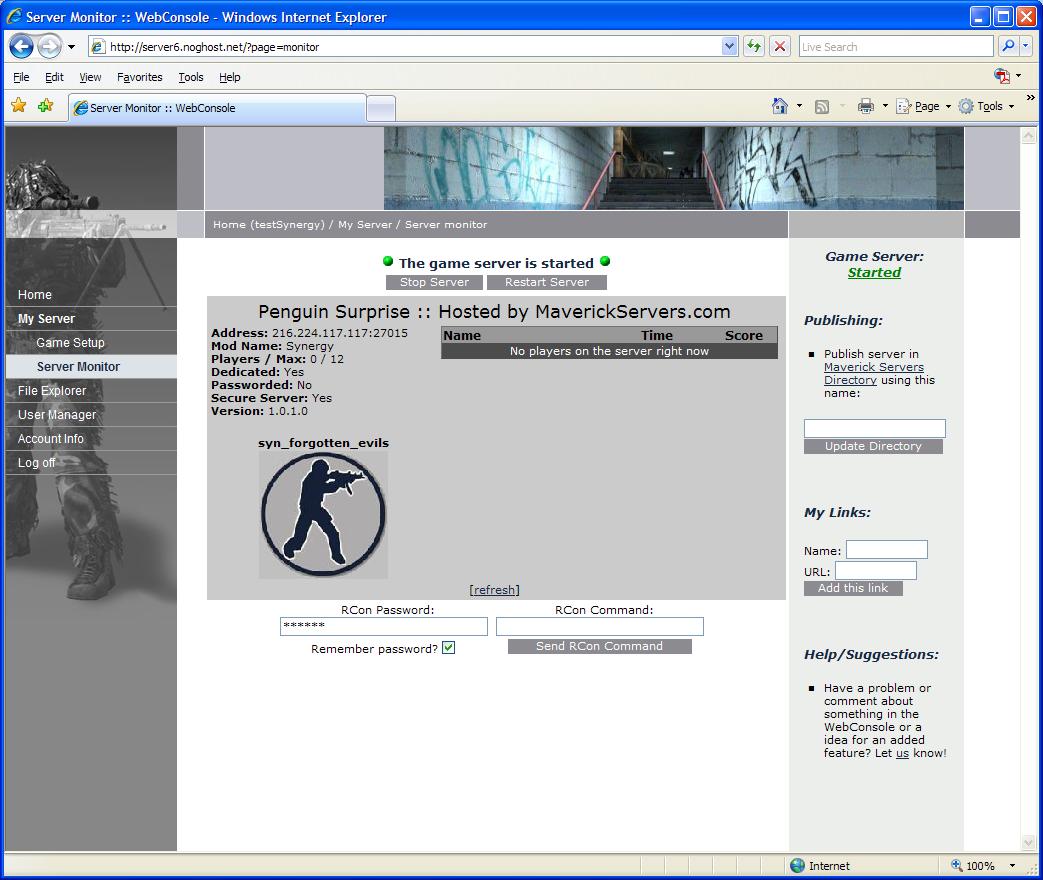Click the Refresh page icon
Viewport: 1043px width, 880px height.
(754, 47)
